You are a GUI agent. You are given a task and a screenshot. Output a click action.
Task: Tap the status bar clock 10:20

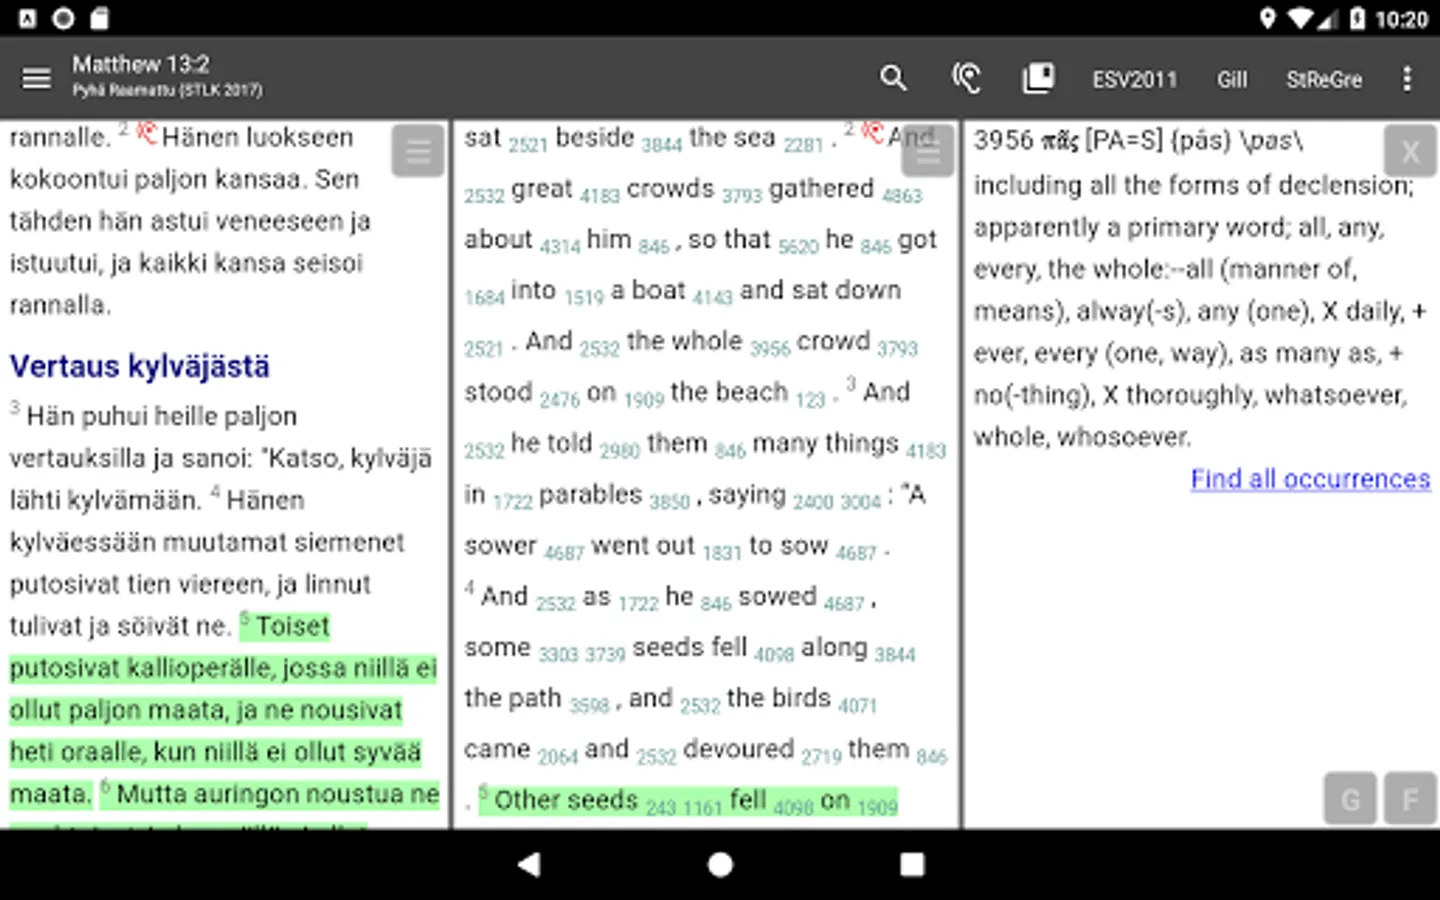click(1401, 19)
